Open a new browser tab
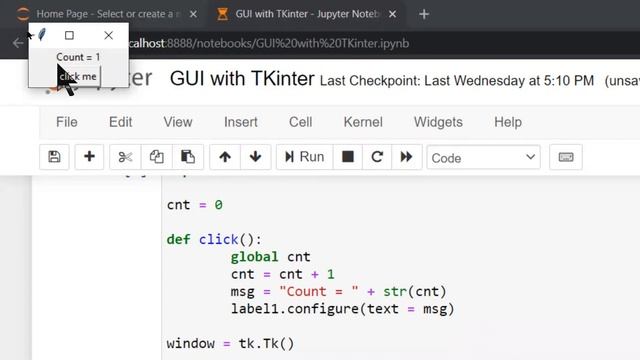640x360 pixels. click(x=424, y=14)
